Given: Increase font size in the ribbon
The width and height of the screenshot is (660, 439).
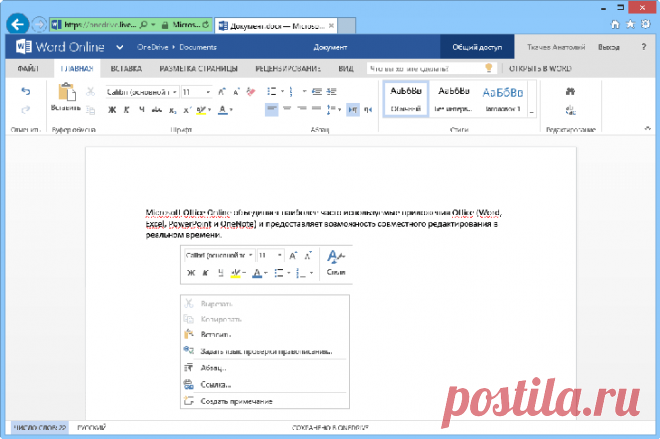Looking at the screenshot, I should [222, 91].
